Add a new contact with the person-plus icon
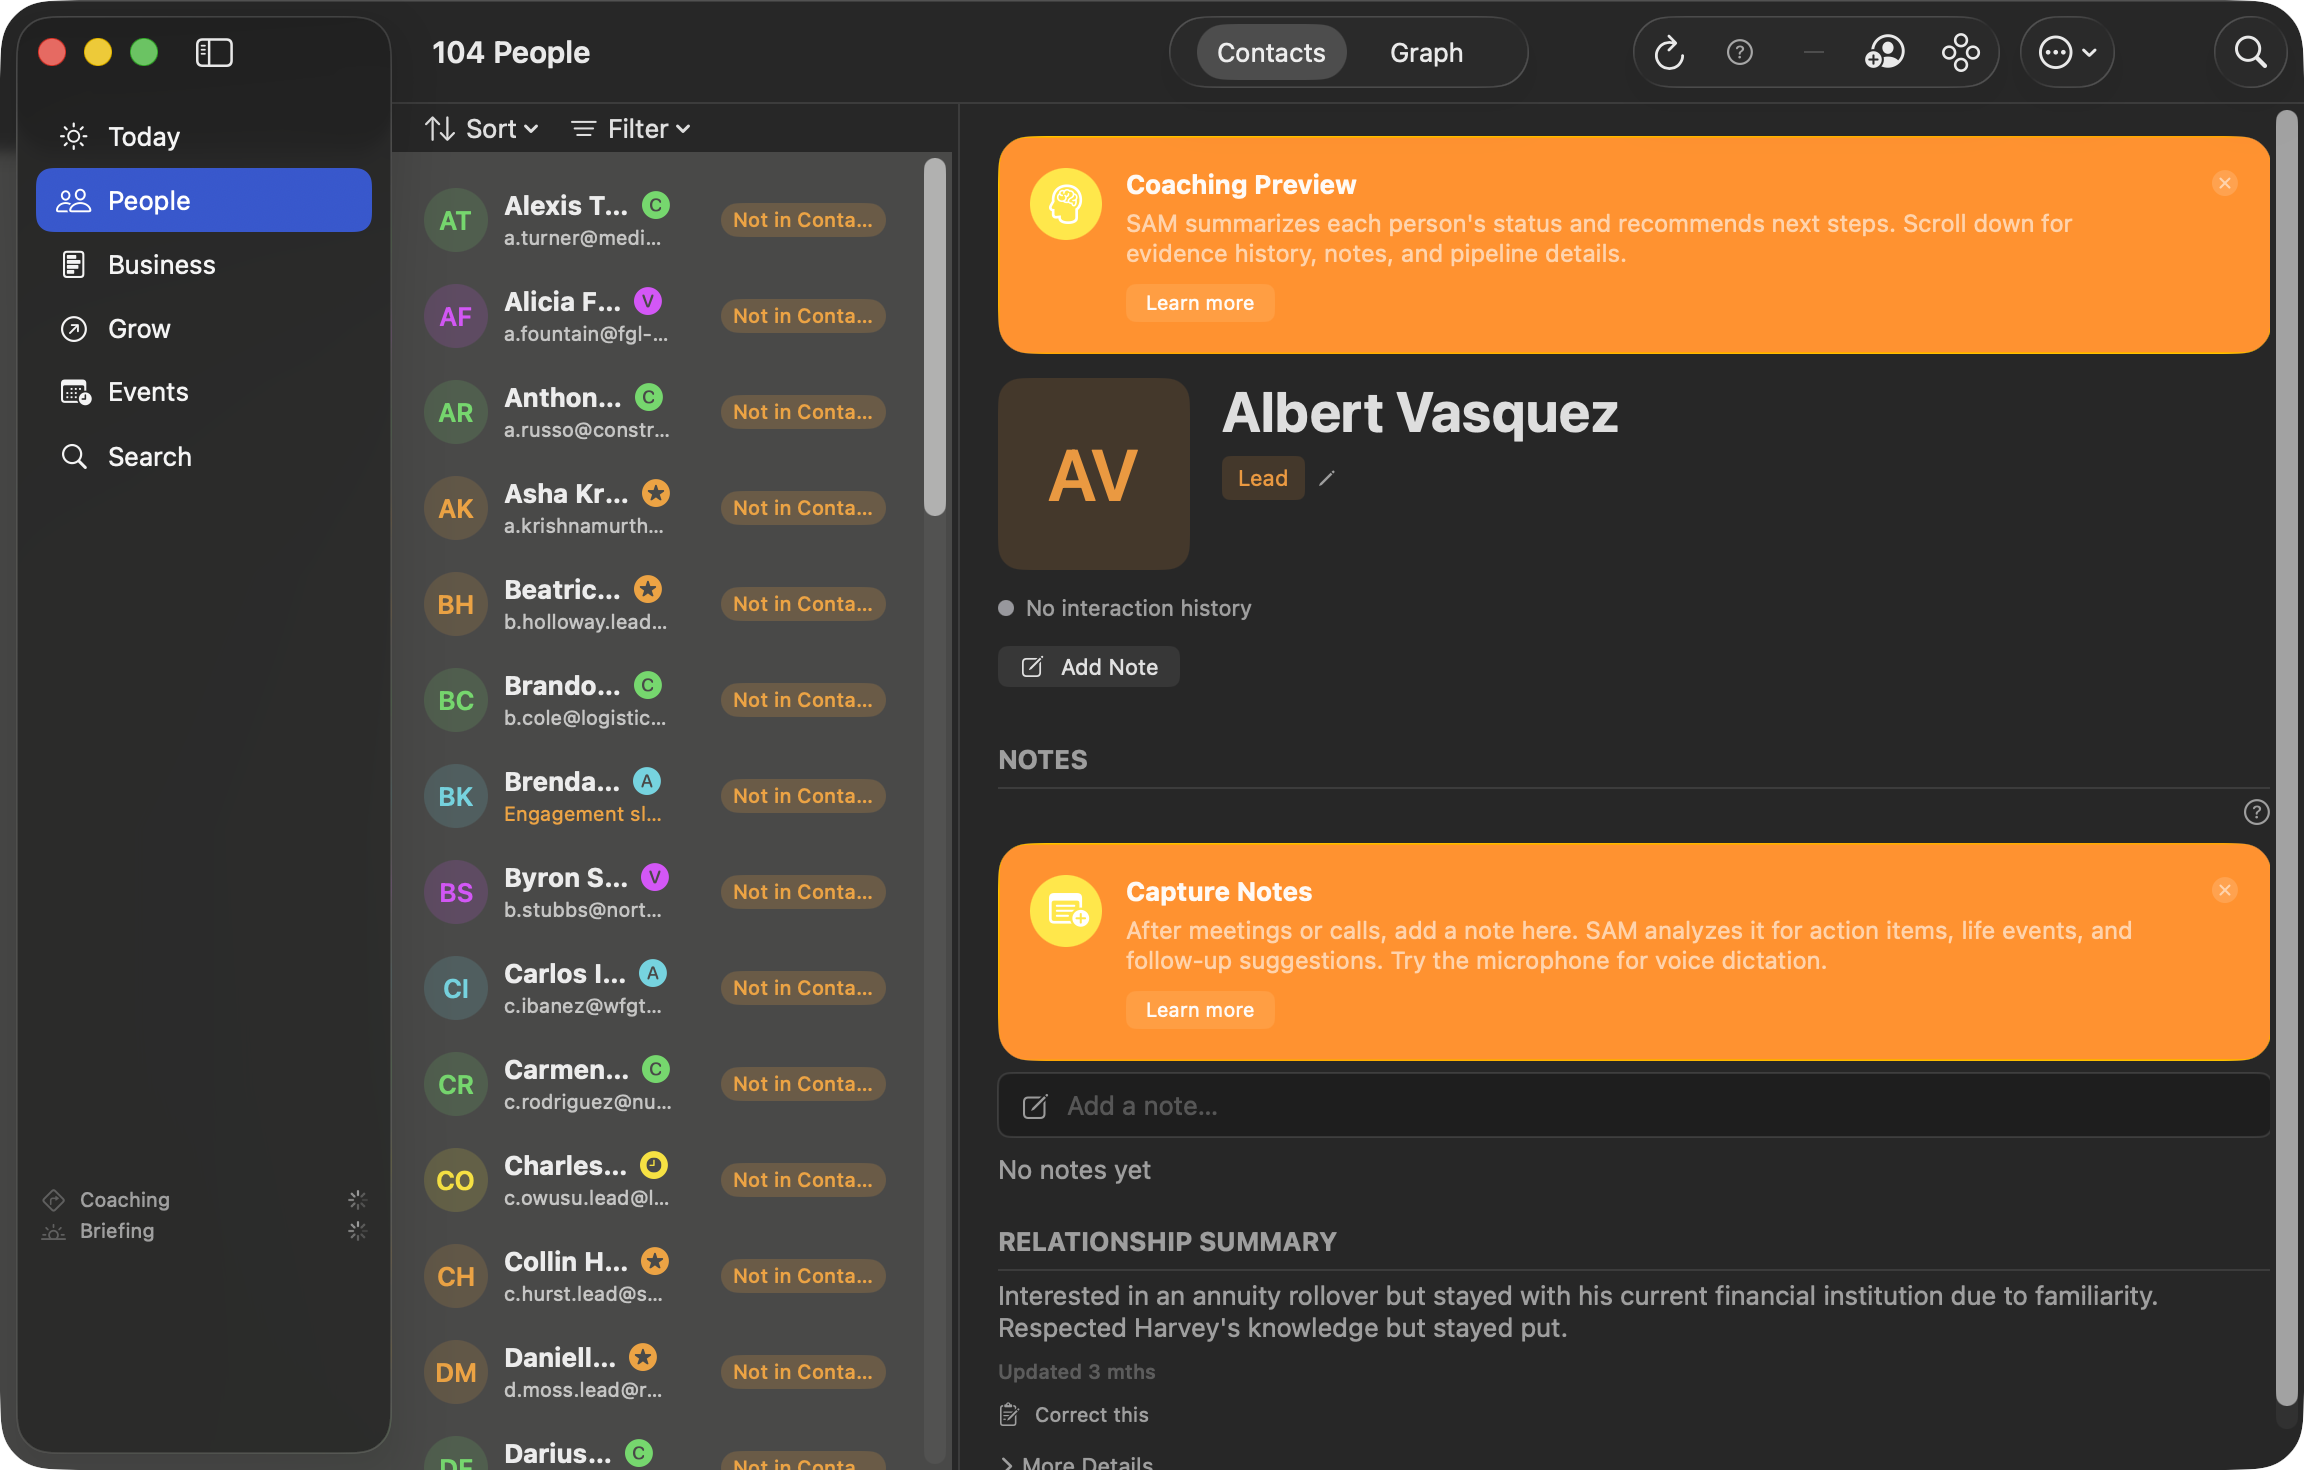2304x1470 pixels. [1884, 52]
